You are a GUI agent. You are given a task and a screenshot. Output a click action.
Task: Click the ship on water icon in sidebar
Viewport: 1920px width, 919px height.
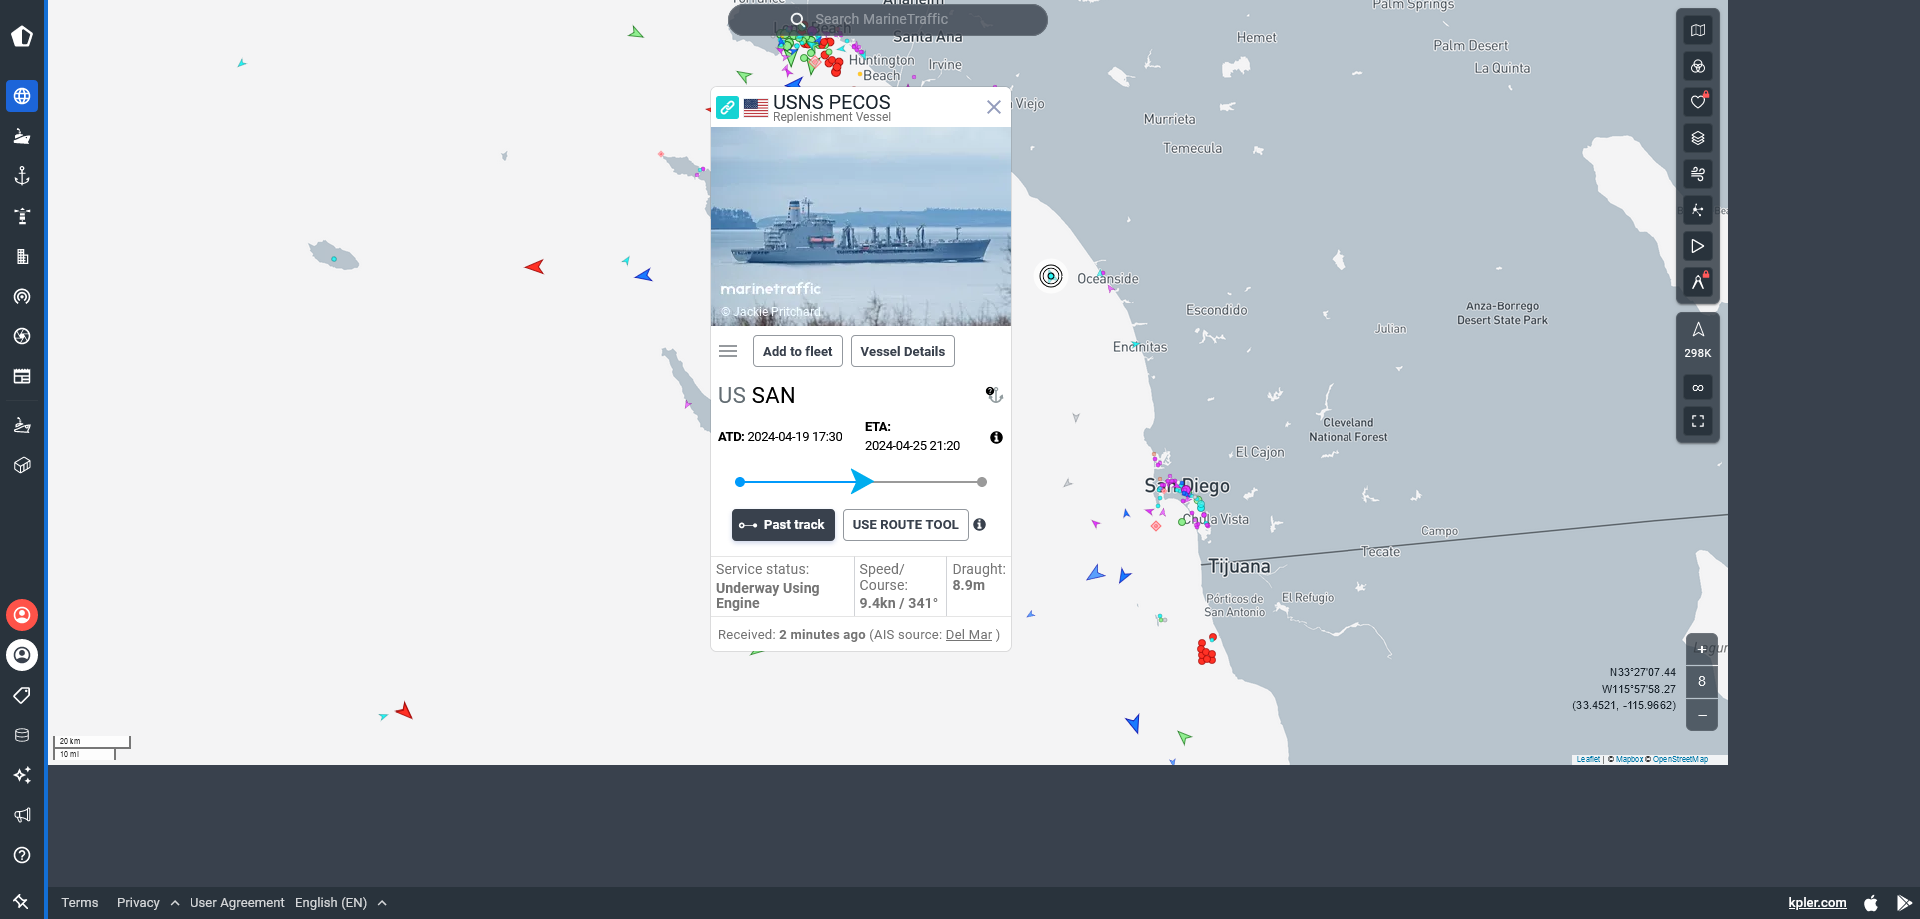tap(22, 425)
